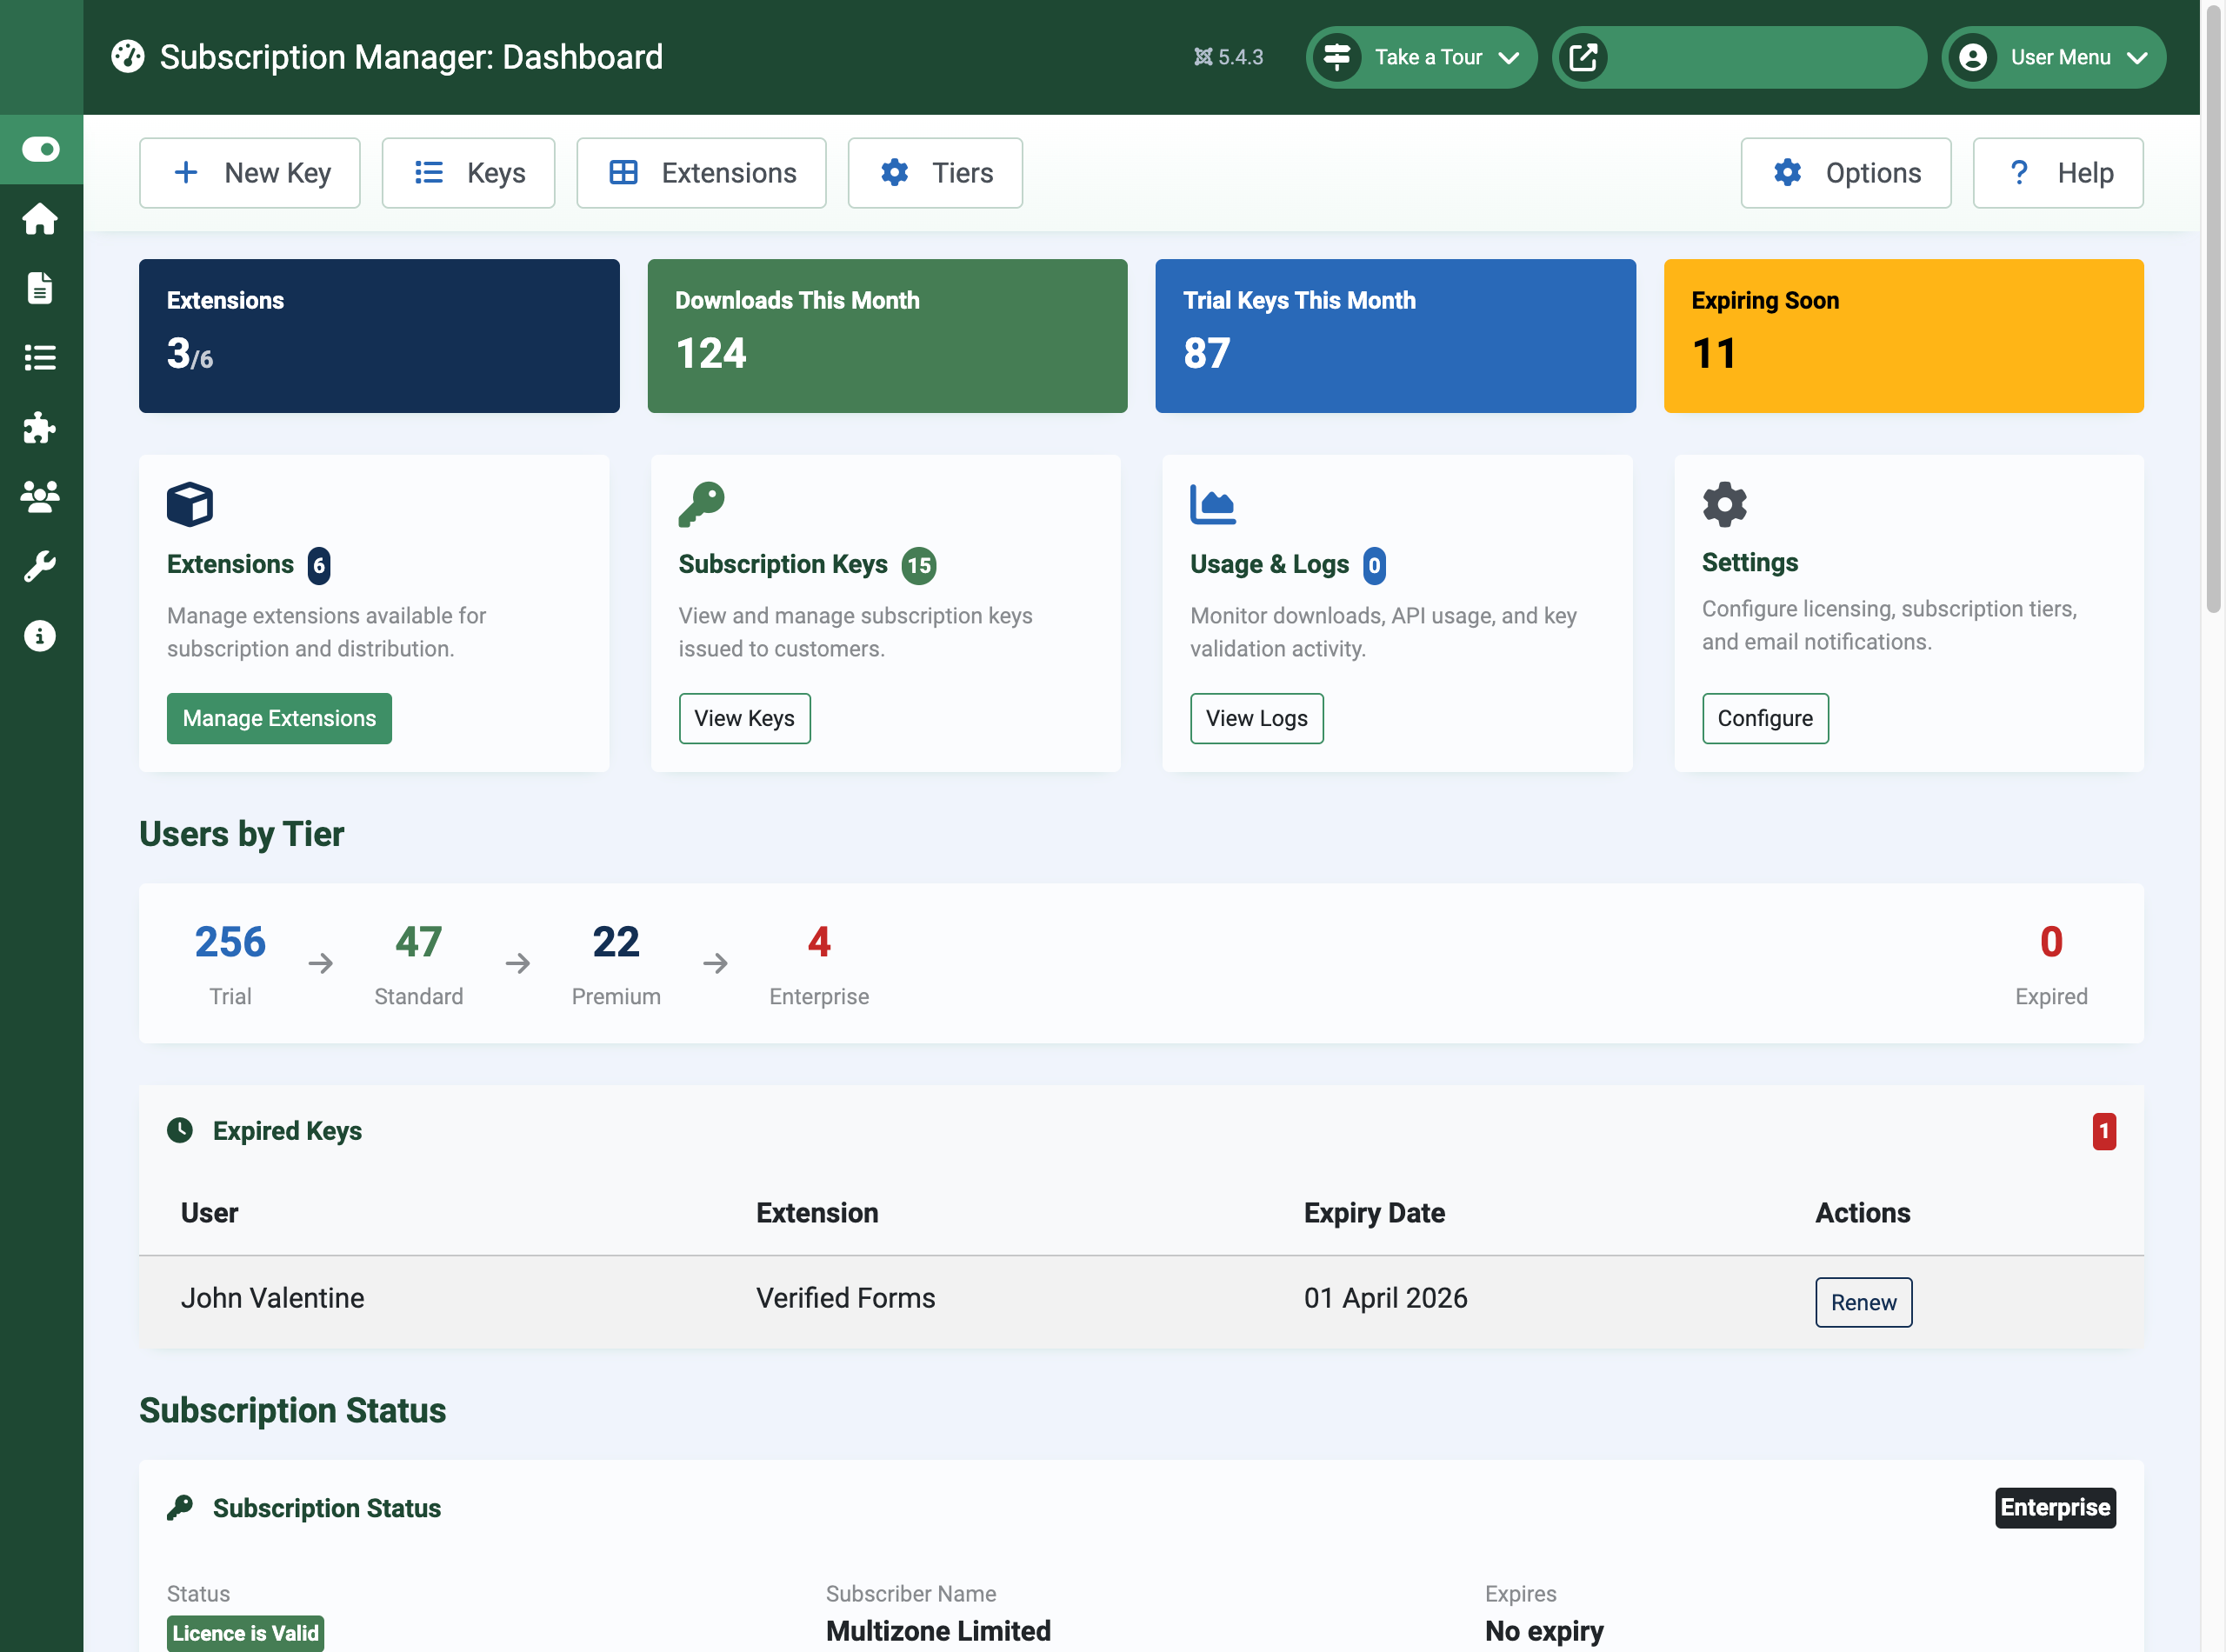This screenshot has height=1652, width=2226.
Task: Expand the Take a Tour dropdown chevron
Action: point(1509,57)
